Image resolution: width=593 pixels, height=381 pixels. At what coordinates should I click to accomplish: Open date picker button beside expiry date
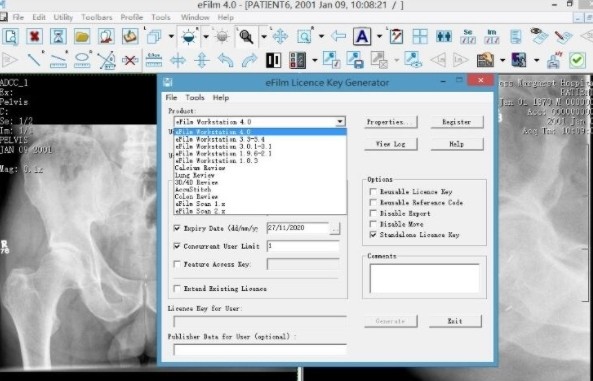tap(335, 228)
